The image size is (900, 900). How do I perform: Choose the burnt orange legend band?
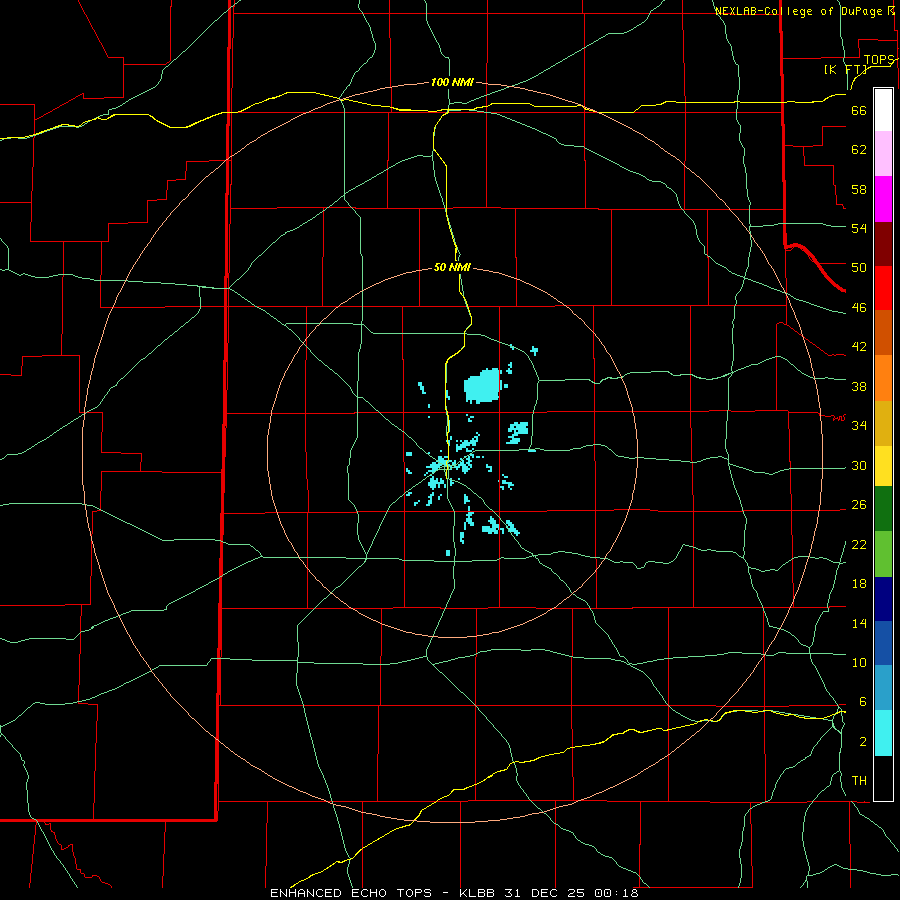pos(883,333)
